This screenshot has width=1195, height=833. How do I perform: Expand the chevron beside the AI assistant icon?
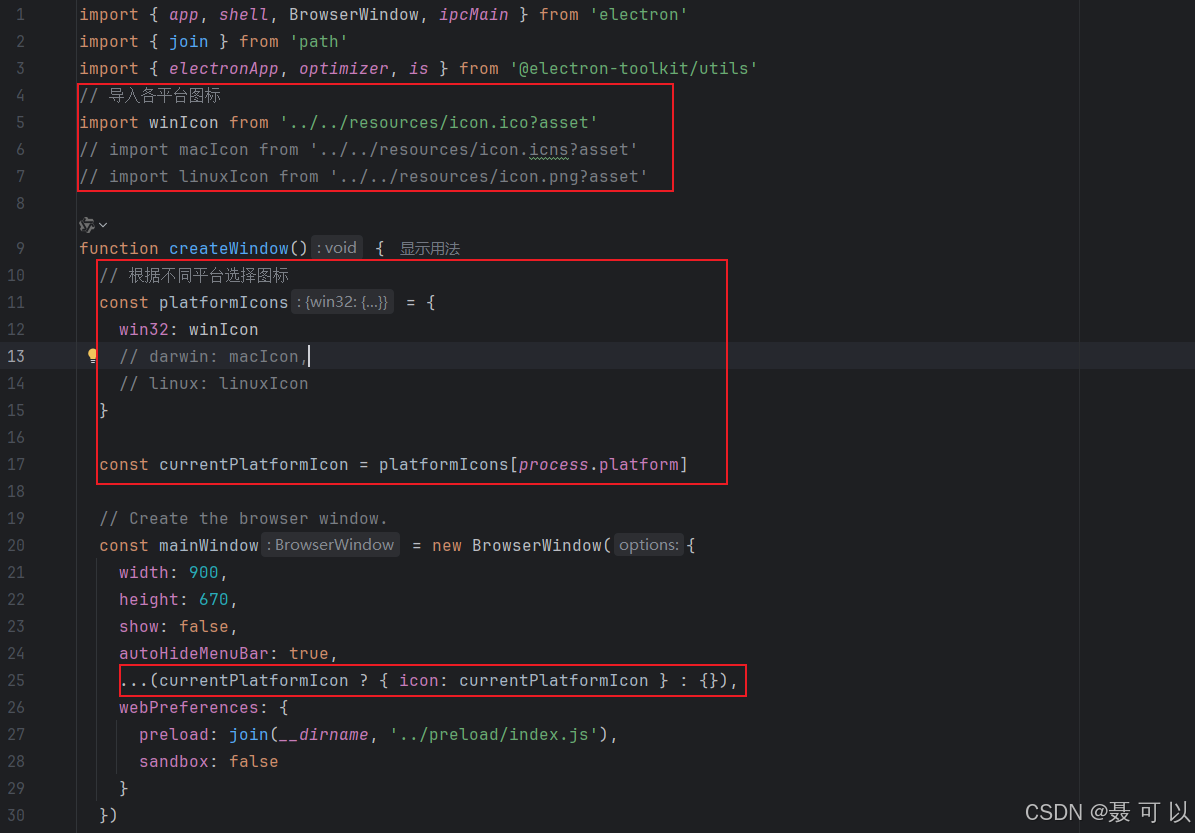pyautogui.click(x=103, y=225)
